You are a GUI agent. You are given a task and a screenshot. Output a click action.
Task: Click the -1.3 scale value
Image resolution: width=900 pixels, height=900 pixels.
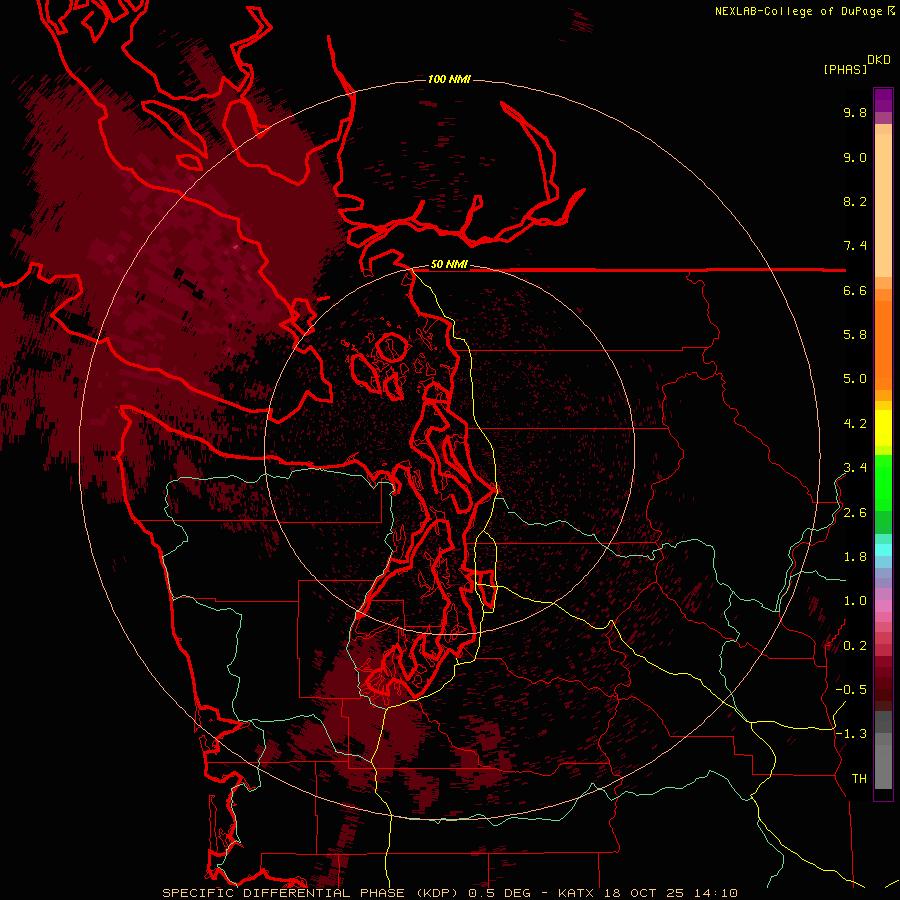851,734
